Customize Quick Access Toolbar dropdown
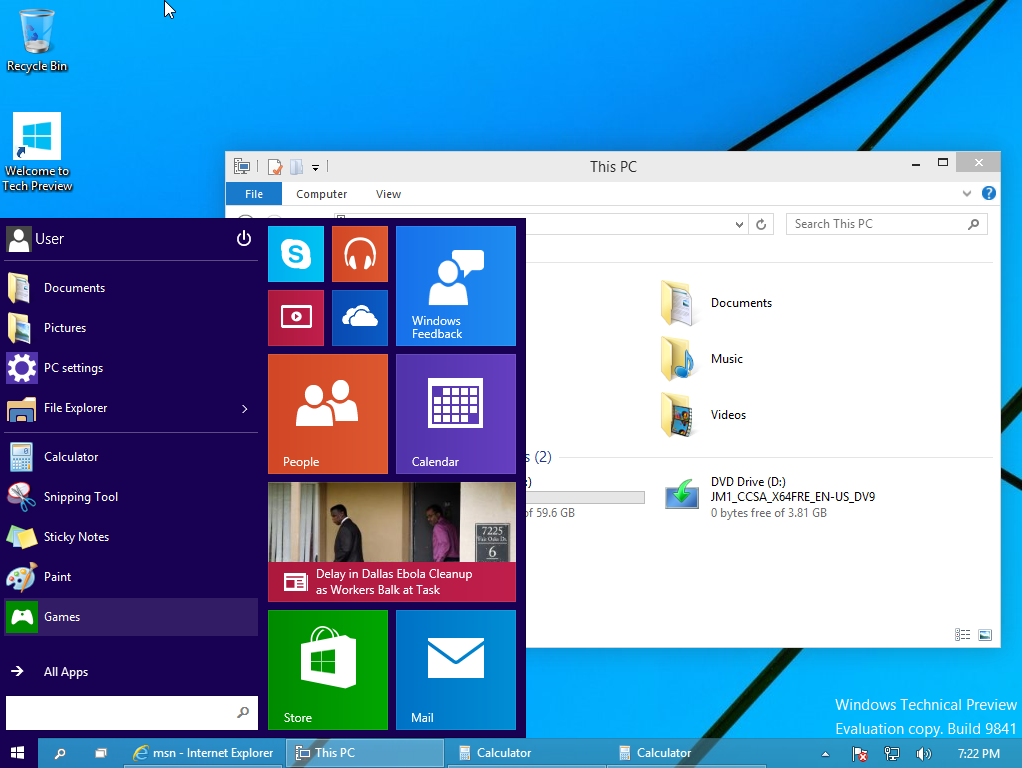The height and width of the screenshot is (768, 1022). [315, 168]
